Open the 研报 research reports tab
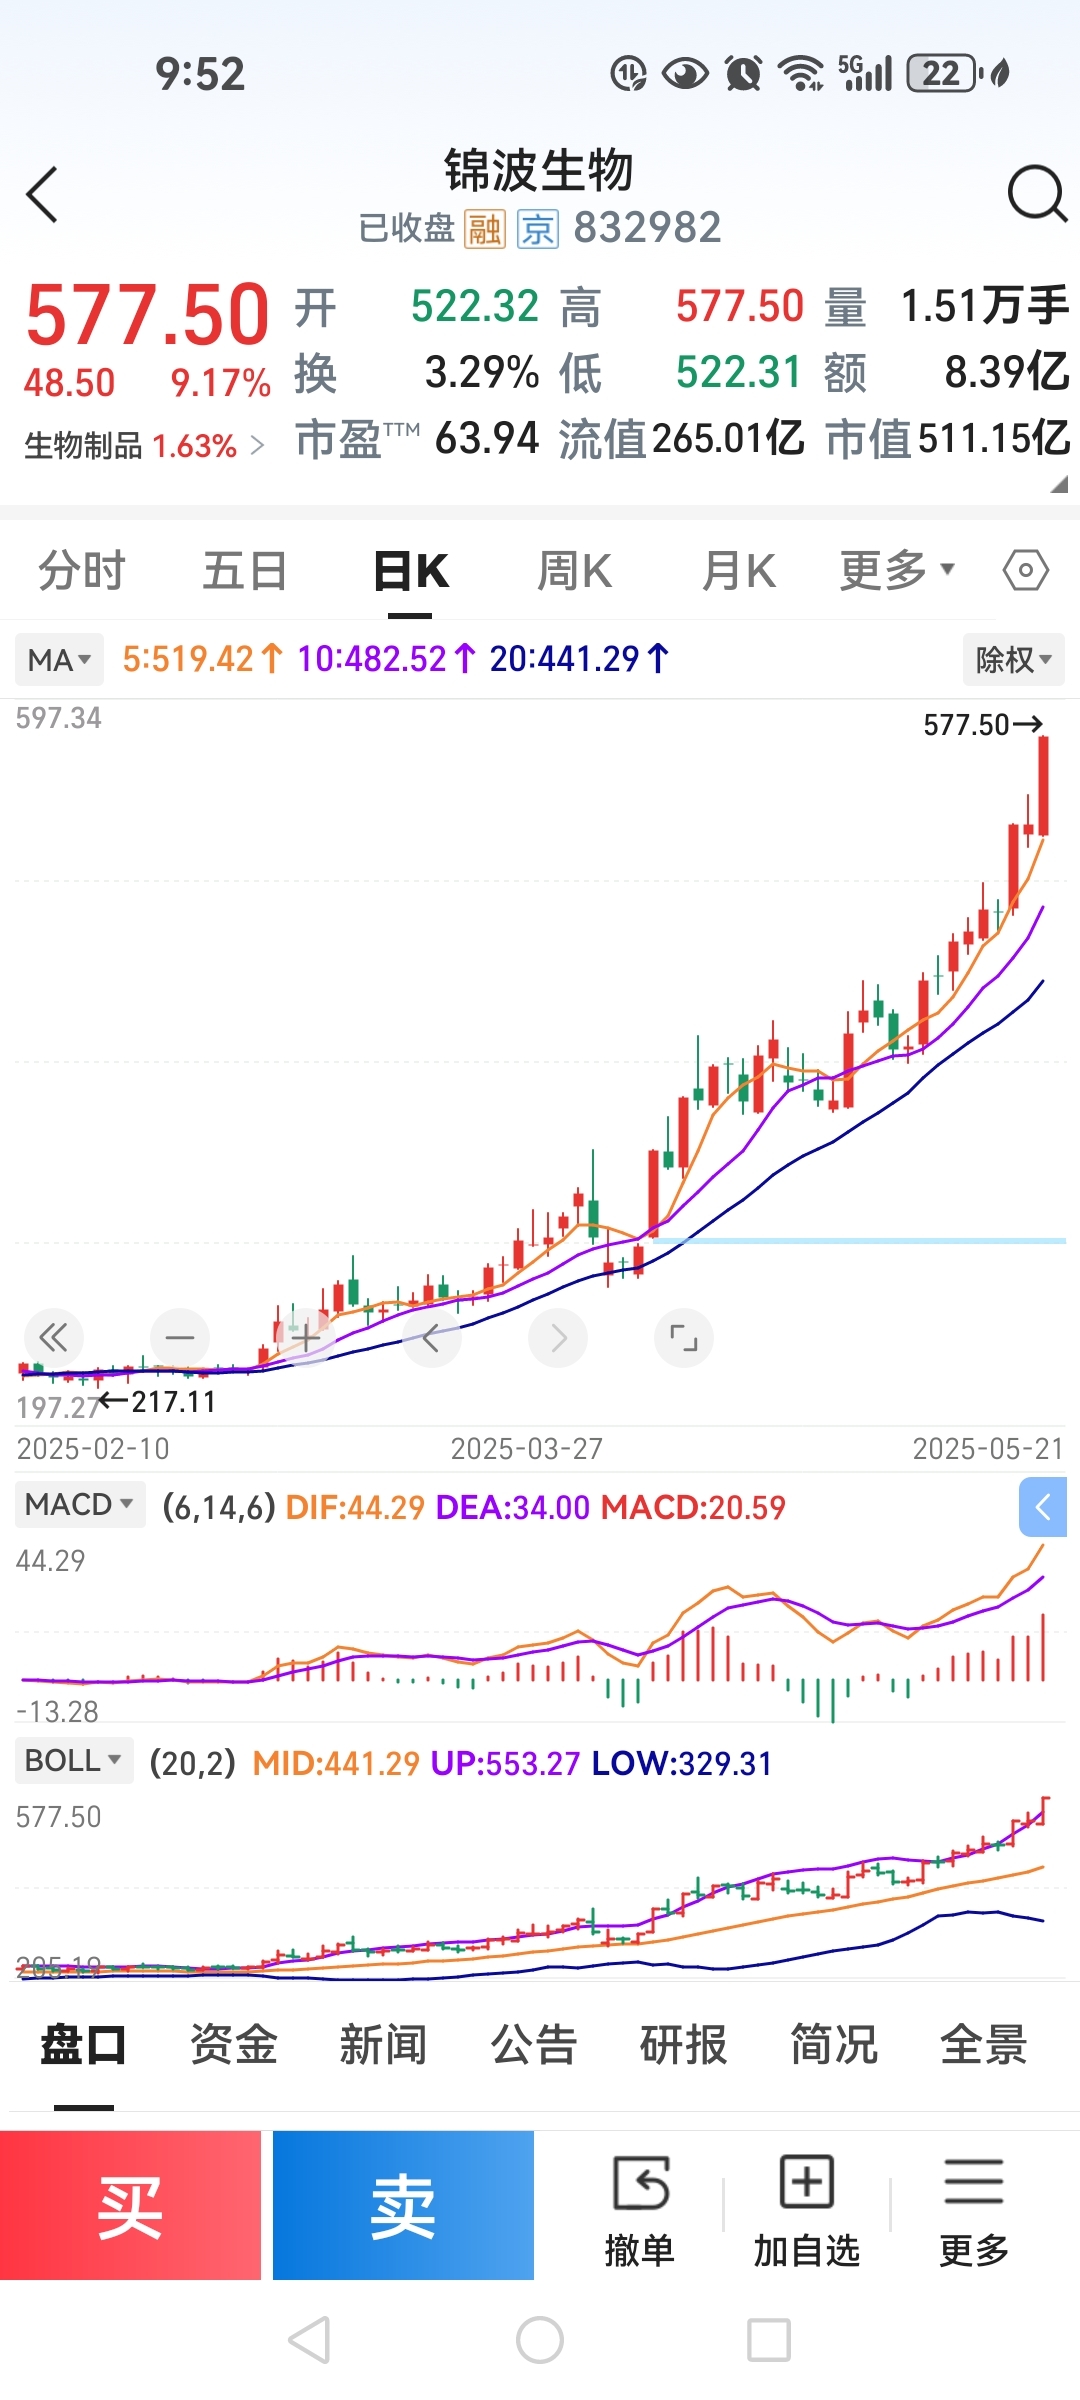 point(684,2044)
